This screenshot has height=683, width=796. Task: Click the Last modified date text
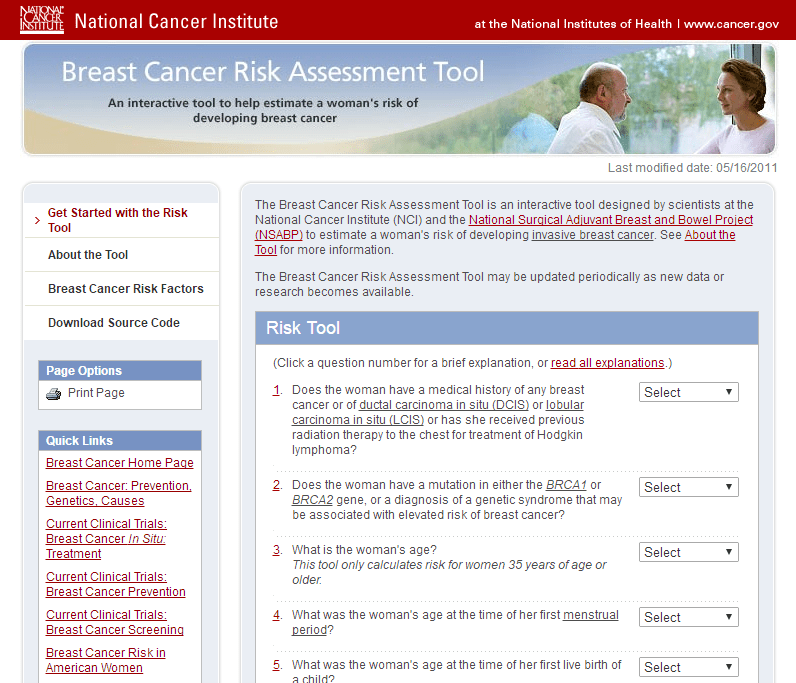point(692,168)
